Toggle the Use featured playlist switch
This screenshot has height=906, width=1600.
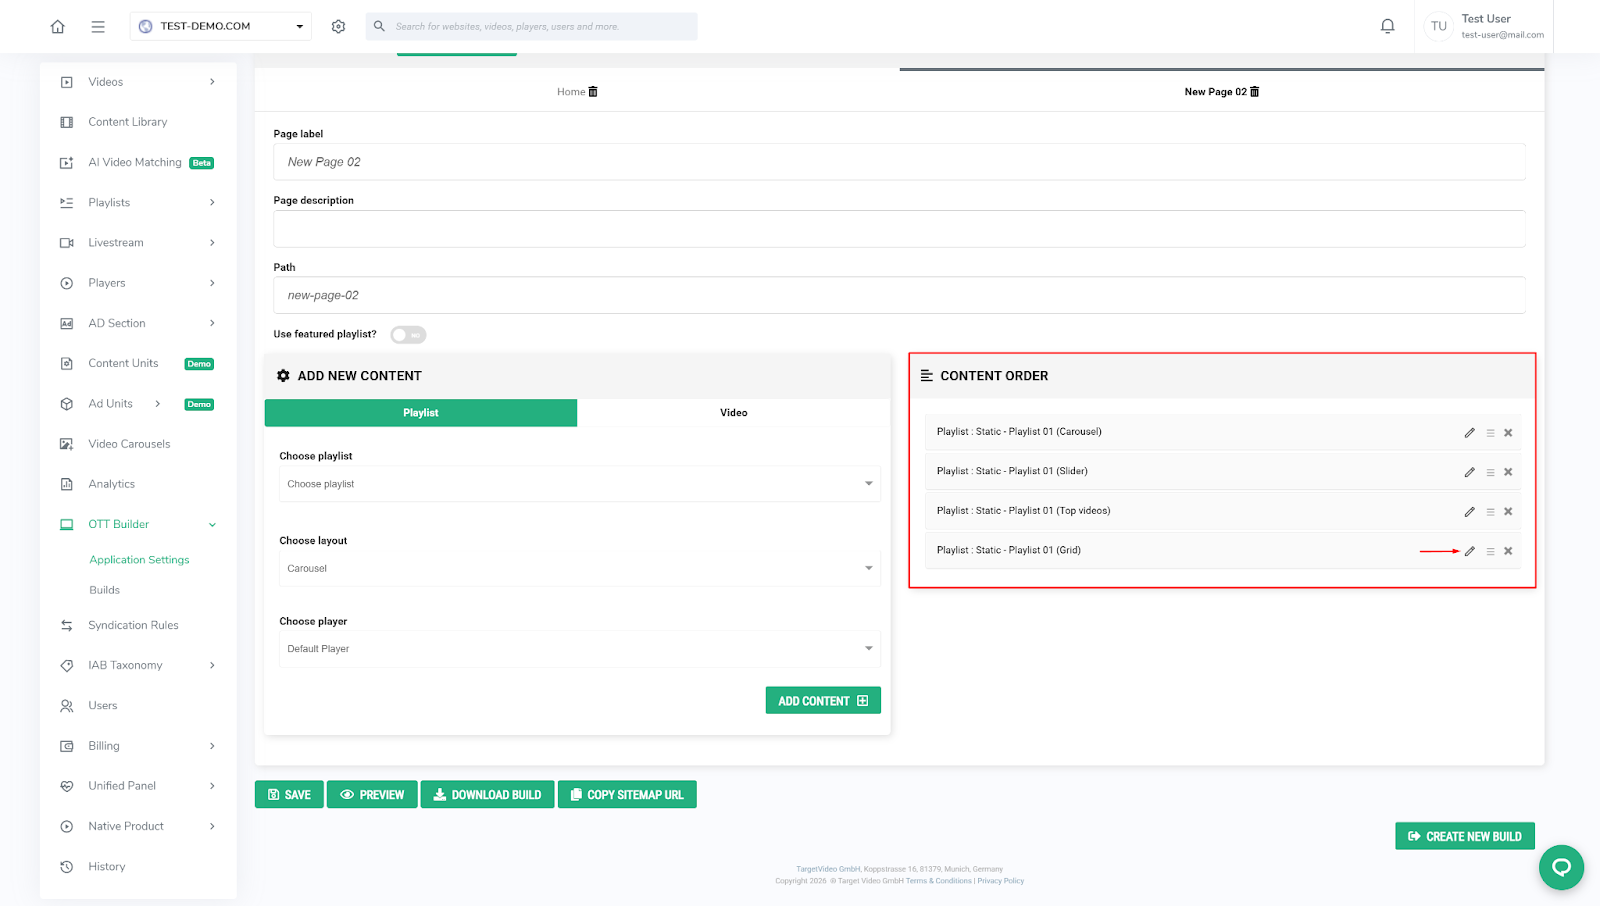click(x=408, y=335)
